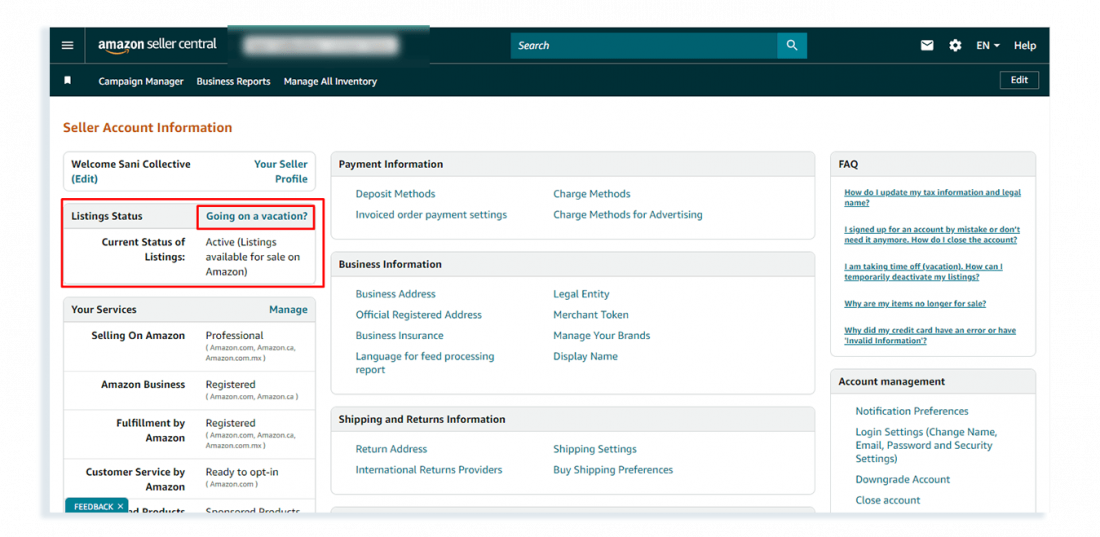This screenshot has height=537, width=1100.
Task: Open Merchant Token
Action: [591, 314]
